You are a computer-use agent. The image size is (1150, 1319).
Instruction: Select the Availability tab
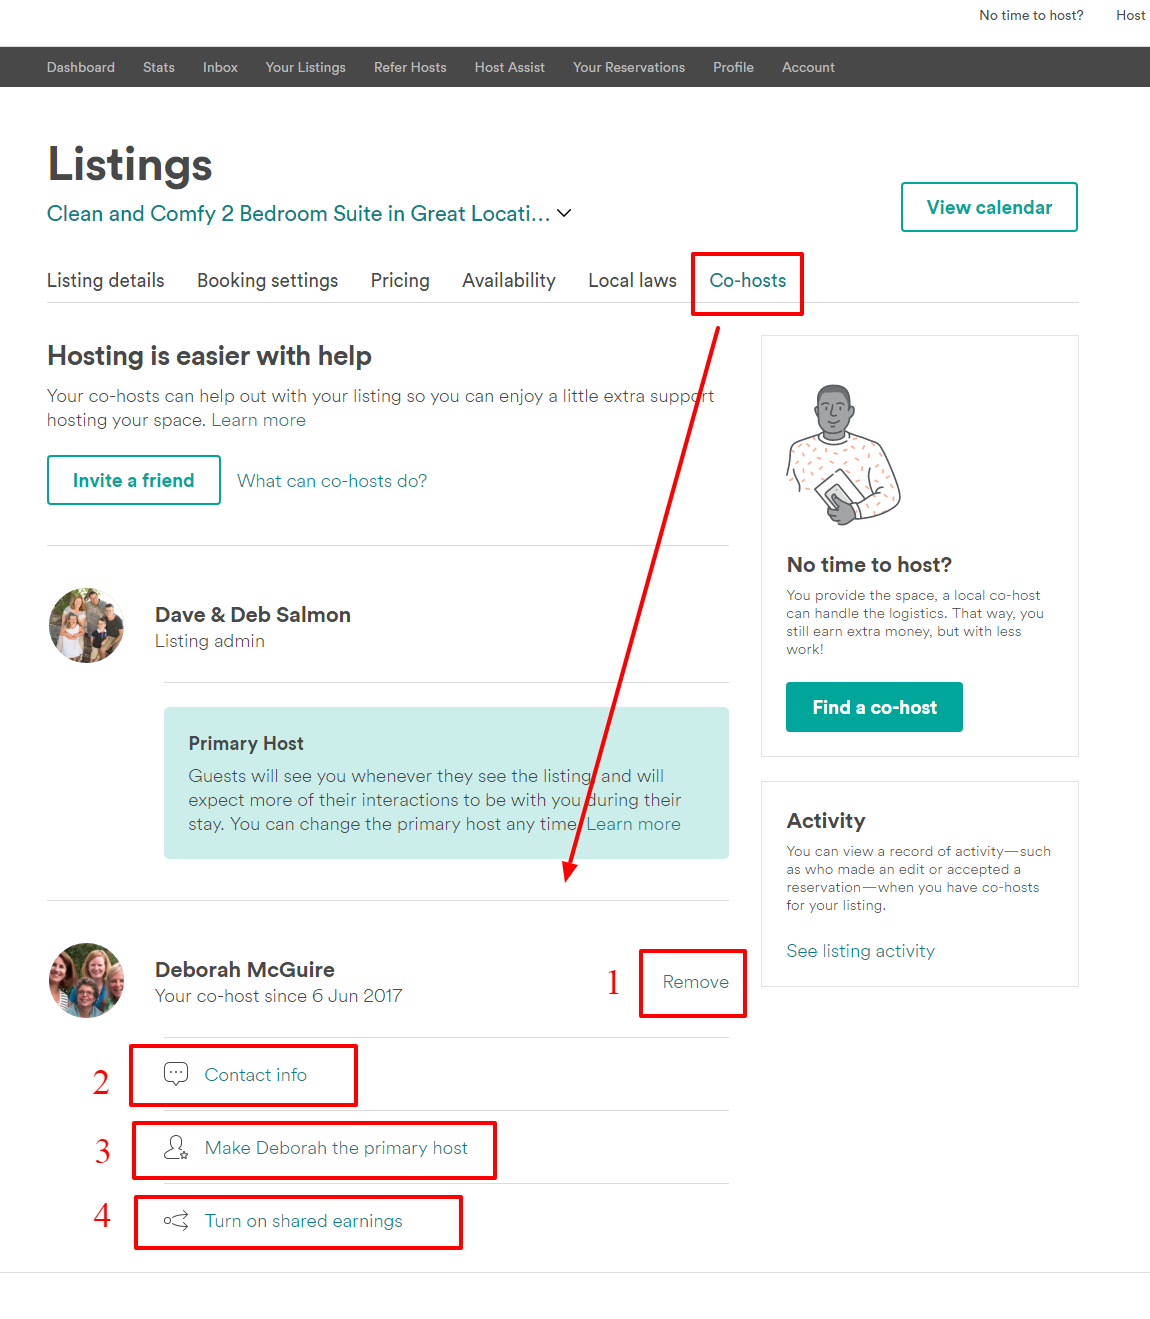pos(508,281)
